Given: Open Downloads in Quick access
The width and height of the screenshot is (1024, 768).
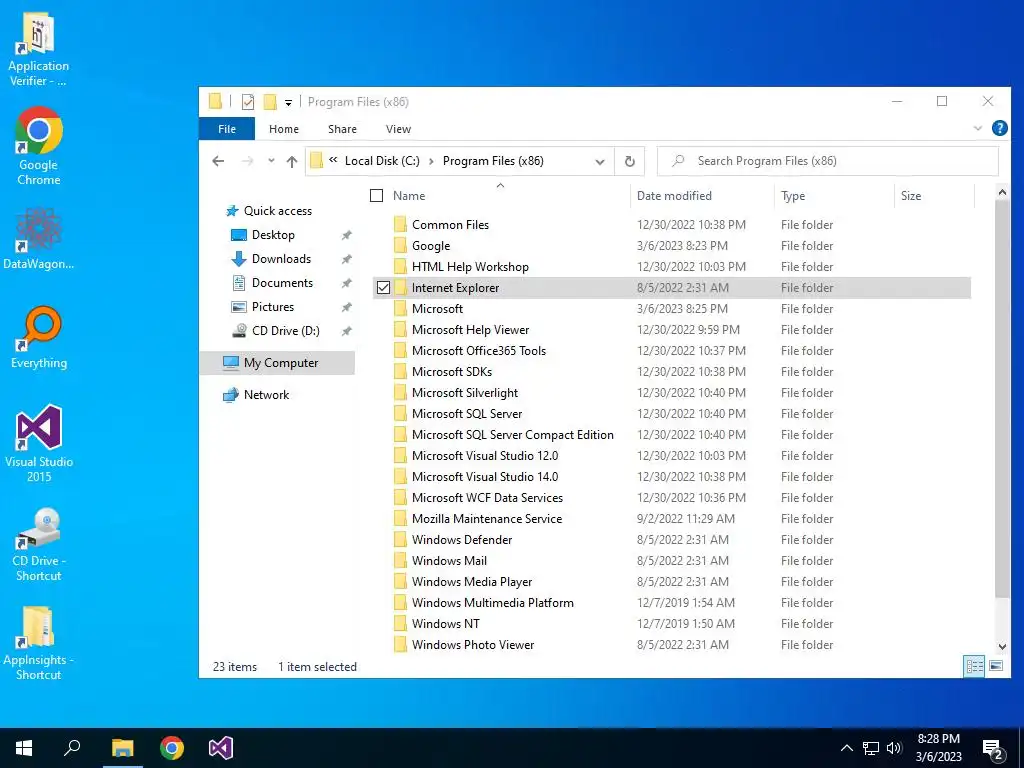Looking at the screenshot, I should pyautogui.click(x=272, y=259).
